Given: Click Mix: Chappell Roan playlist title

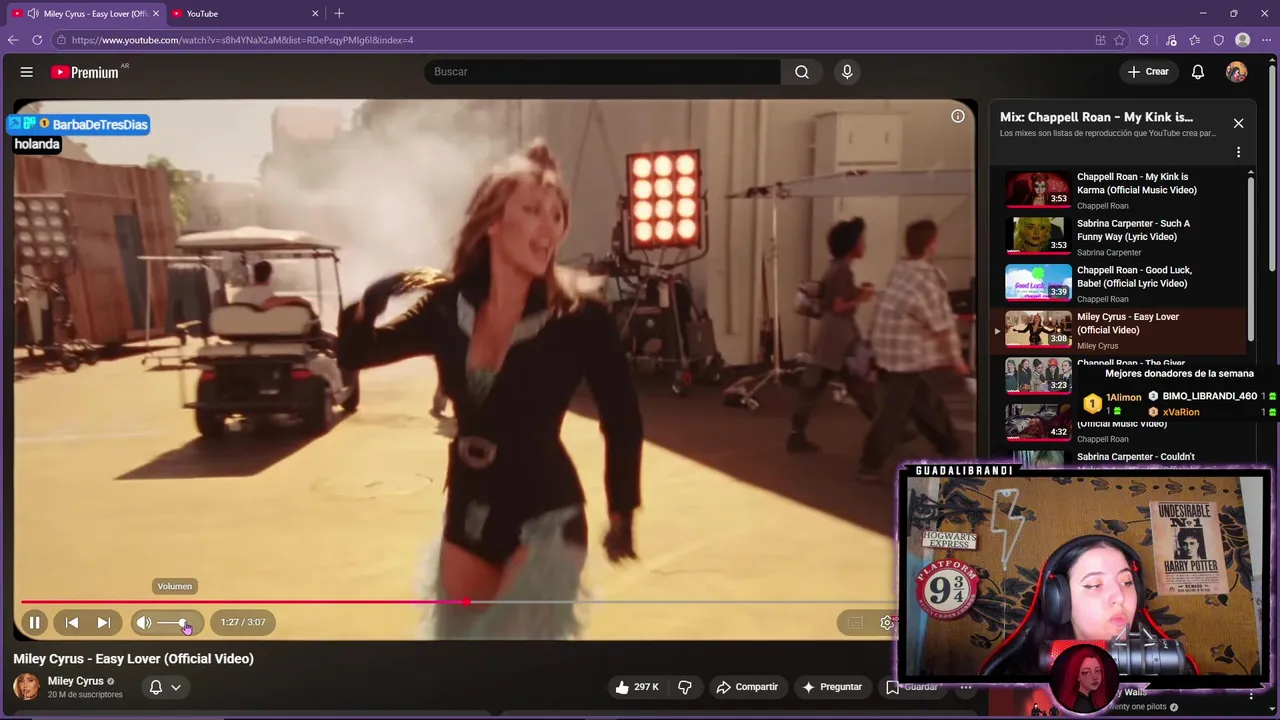Looking at the screenshot, I should (x=1096, y=117).
